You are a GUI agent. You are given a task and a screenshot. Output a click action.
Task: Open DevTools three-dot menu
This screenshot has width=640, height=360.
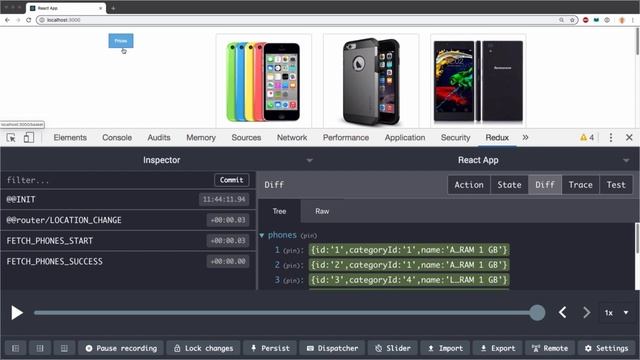click(x=611, y=138)
